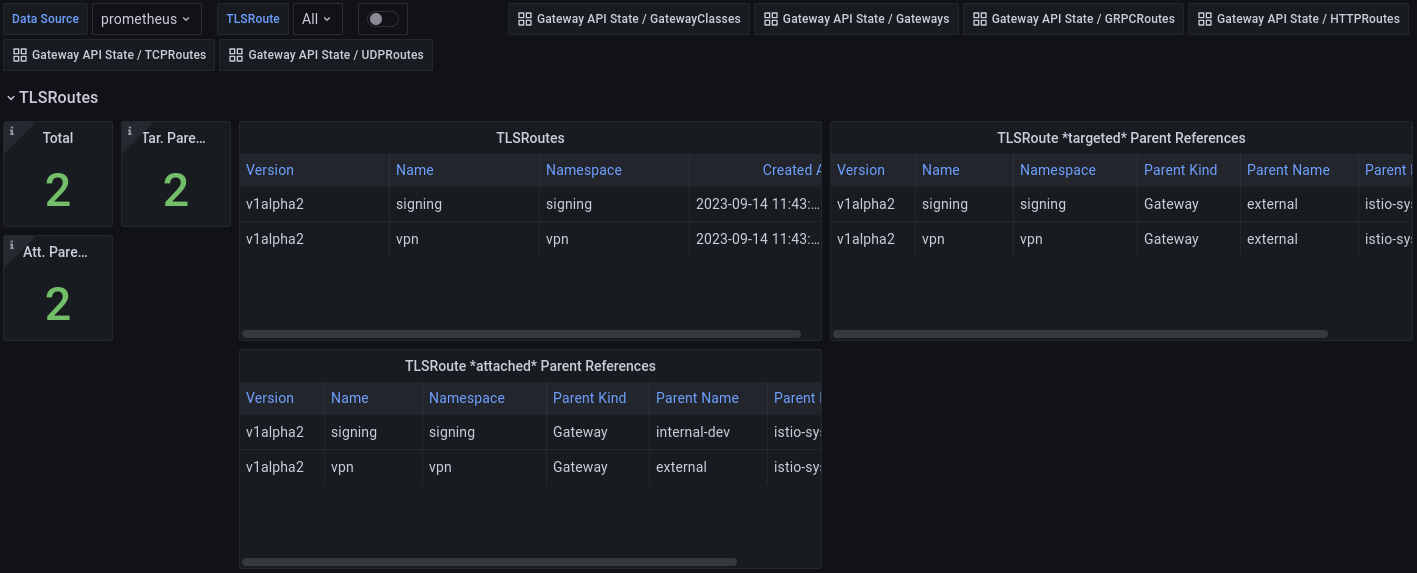1417x573 pixels.
Task: Click the info icon on Tar. Pare... panel
Action: (x=129, y=130)
